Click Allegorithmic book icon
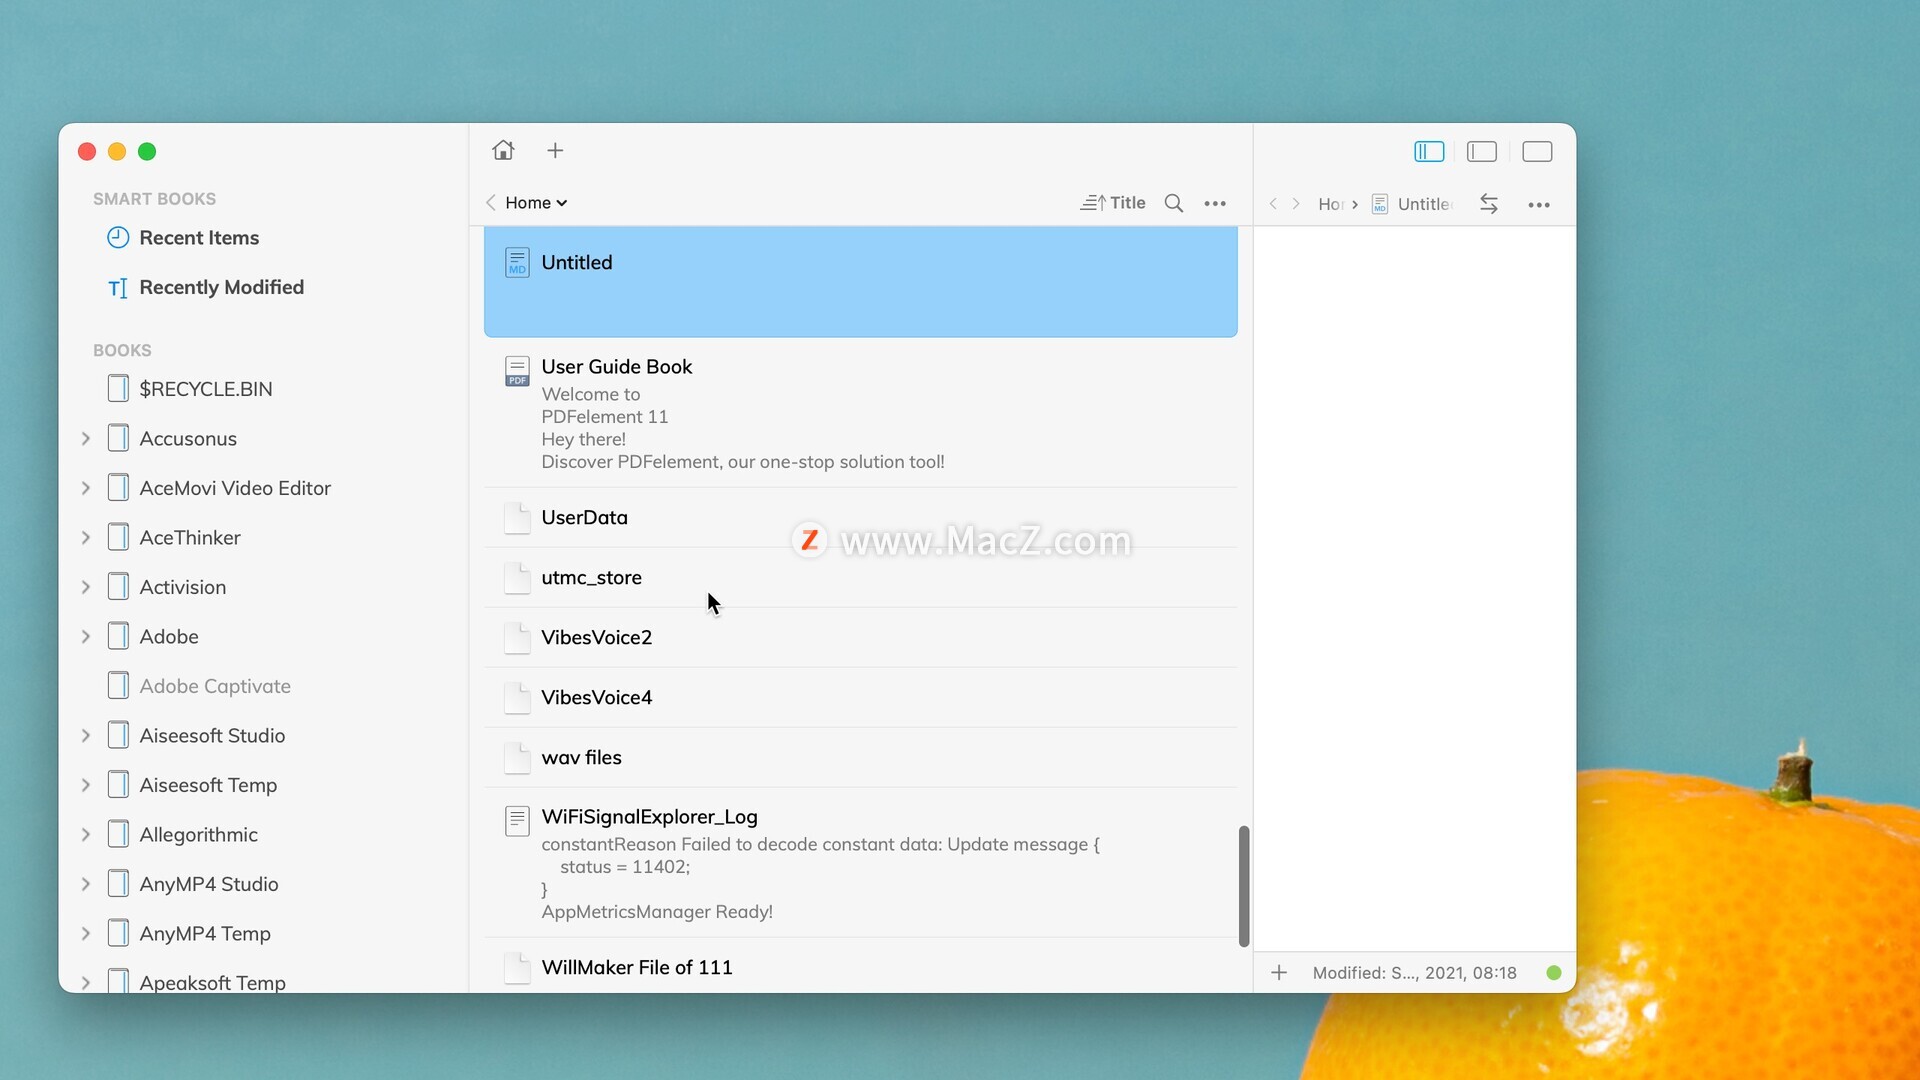 click(x=118, y=834)
